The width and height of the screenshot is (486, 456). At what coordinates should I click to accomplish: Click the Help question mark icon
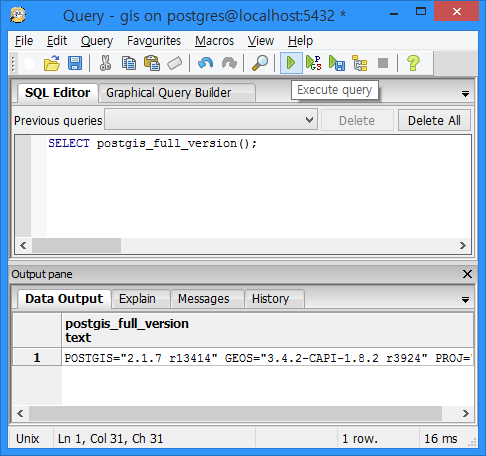413,63
